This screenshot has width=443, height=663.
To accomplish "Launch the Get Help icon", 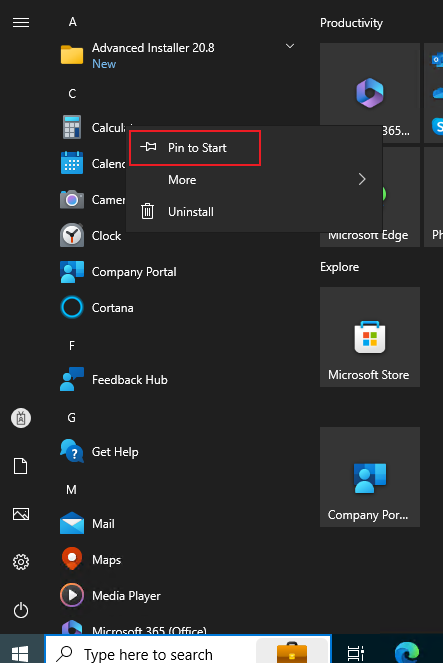I will point(72,451).
